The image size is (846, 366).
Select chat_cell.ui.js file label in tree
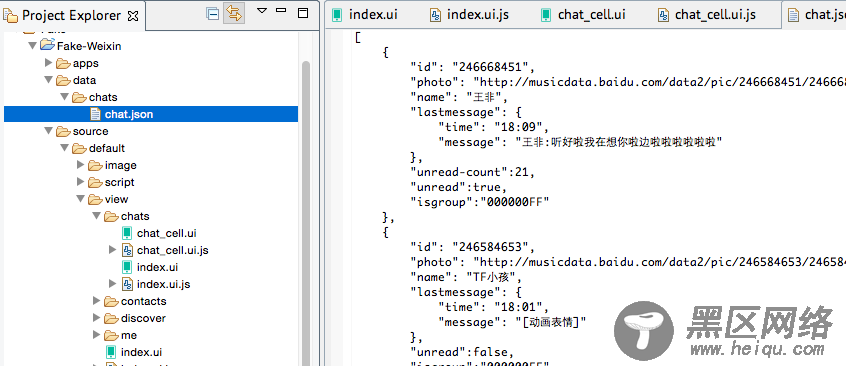click(x=173, y=250)
